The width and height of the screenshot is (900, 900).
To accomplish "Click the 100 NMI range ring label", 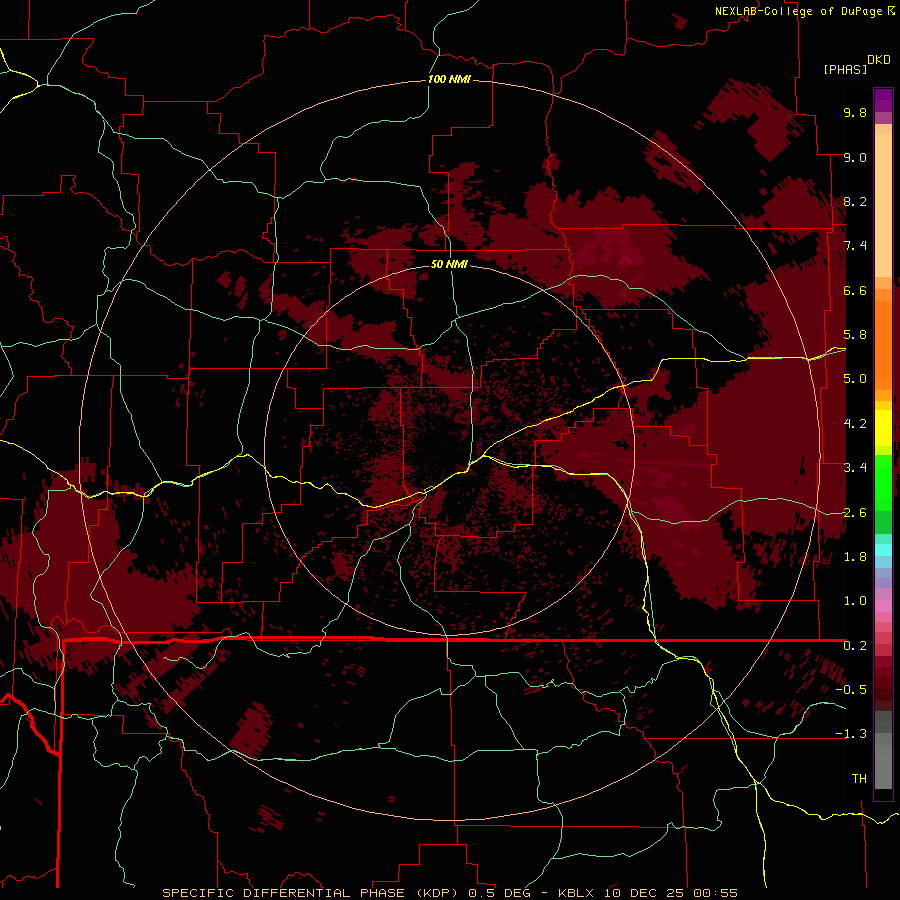I will [x=449, y=79].
